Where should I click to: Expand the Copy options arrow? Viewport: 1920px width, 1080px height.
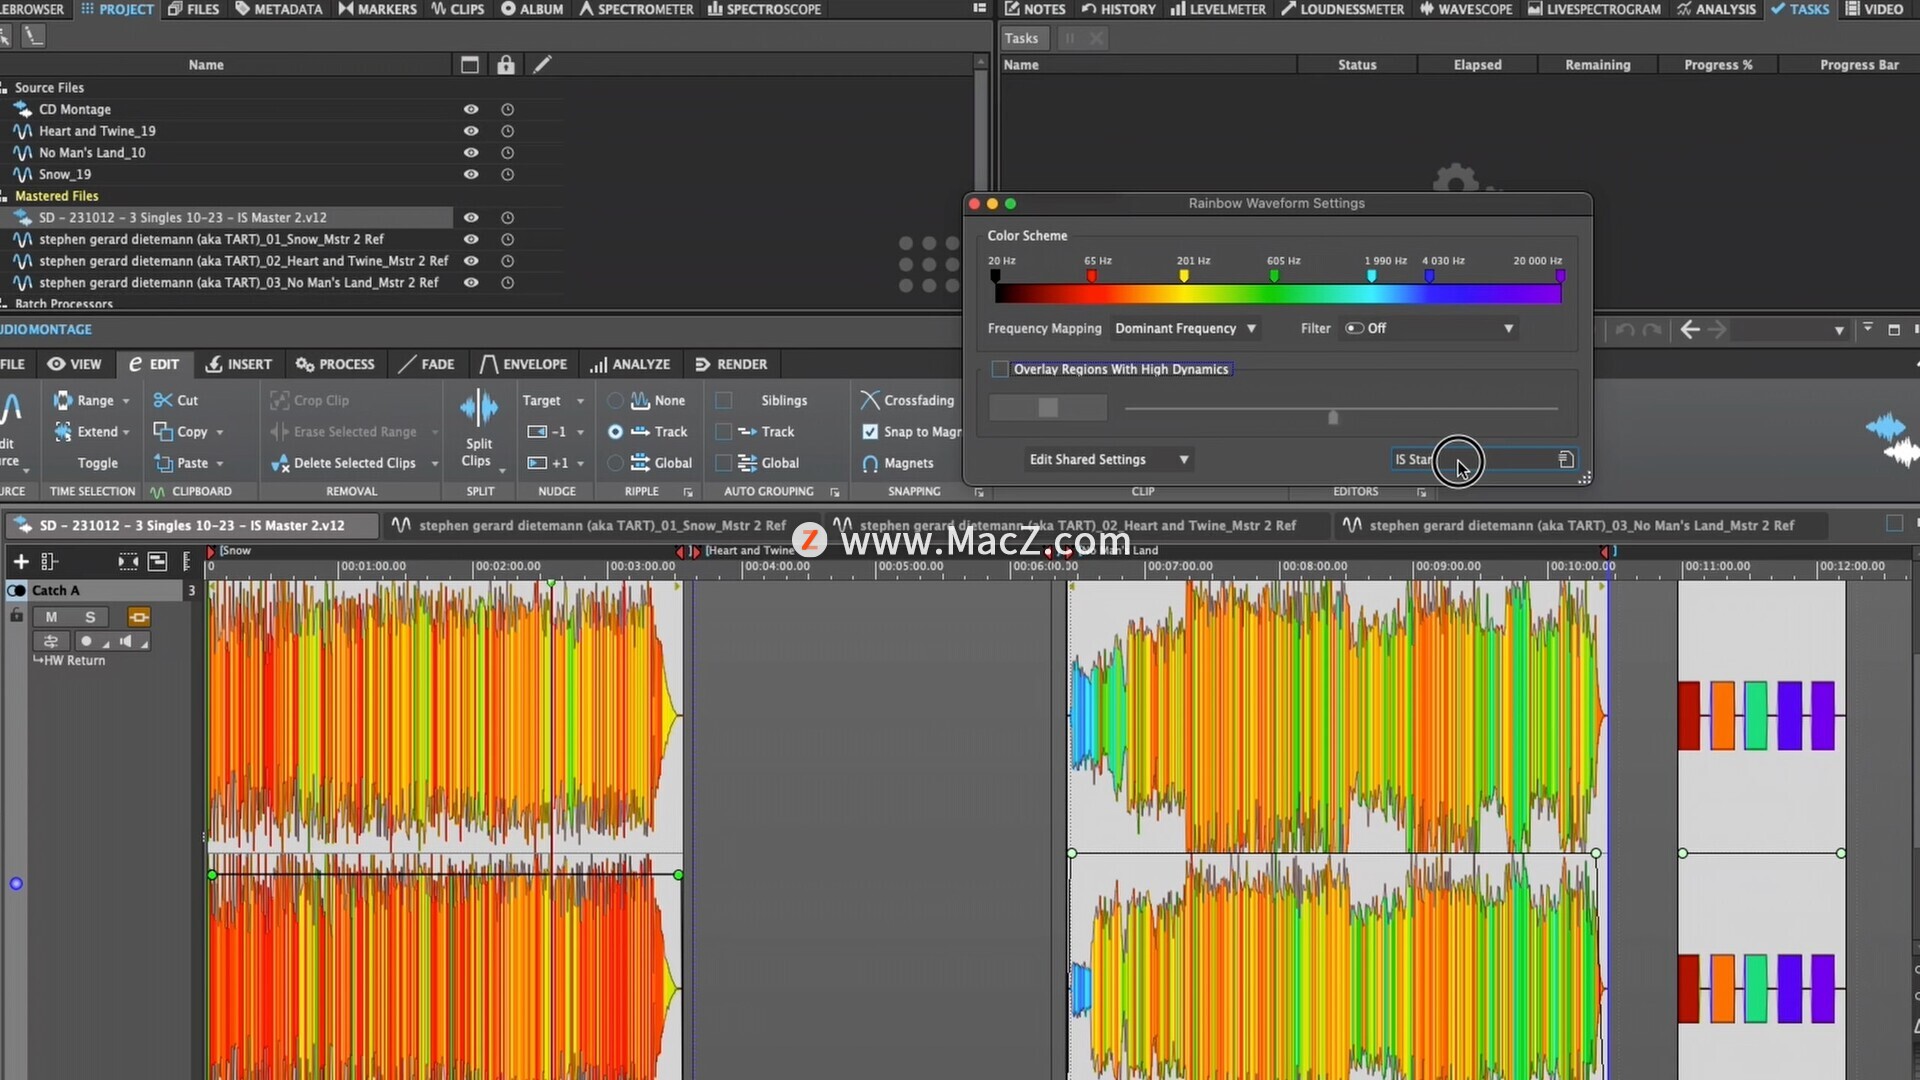[219, 432]
